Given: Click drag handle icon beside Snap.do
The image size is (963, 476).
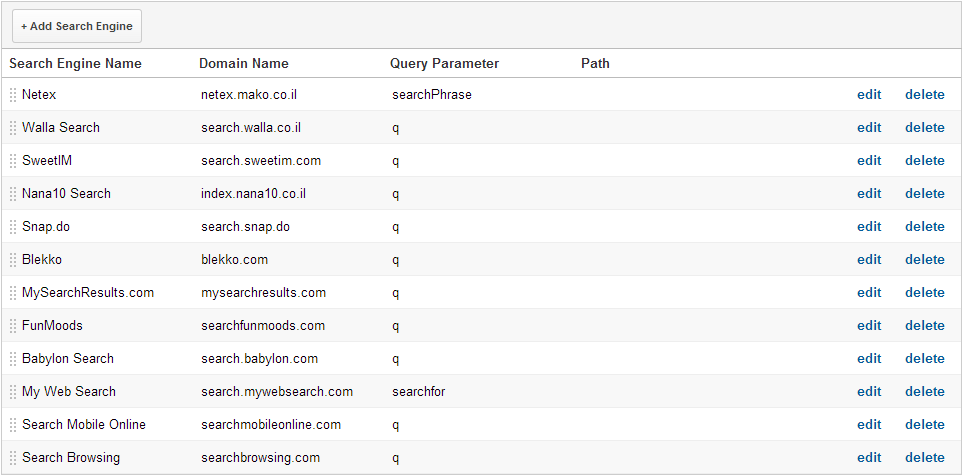Looking at the screenshot, I should pos(13,227).
